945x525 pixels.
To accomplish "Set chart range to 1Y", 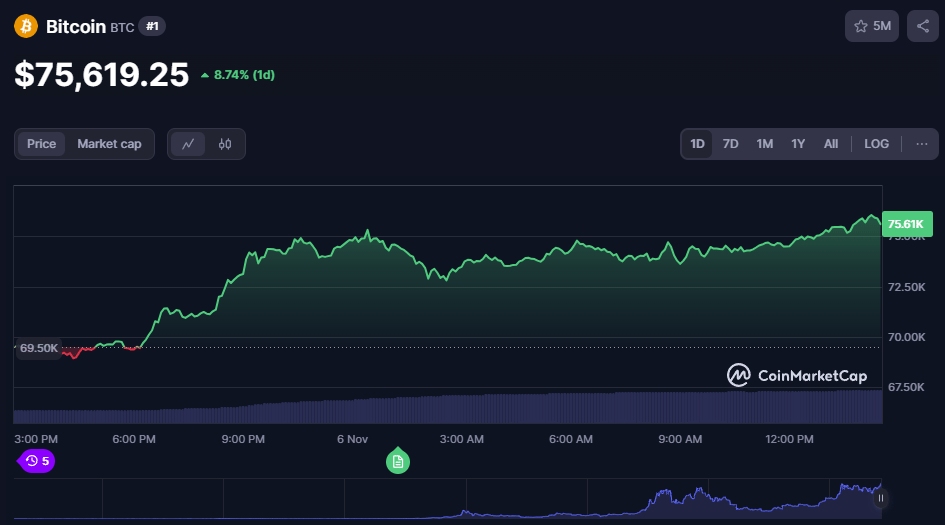I will coord(798,144).
